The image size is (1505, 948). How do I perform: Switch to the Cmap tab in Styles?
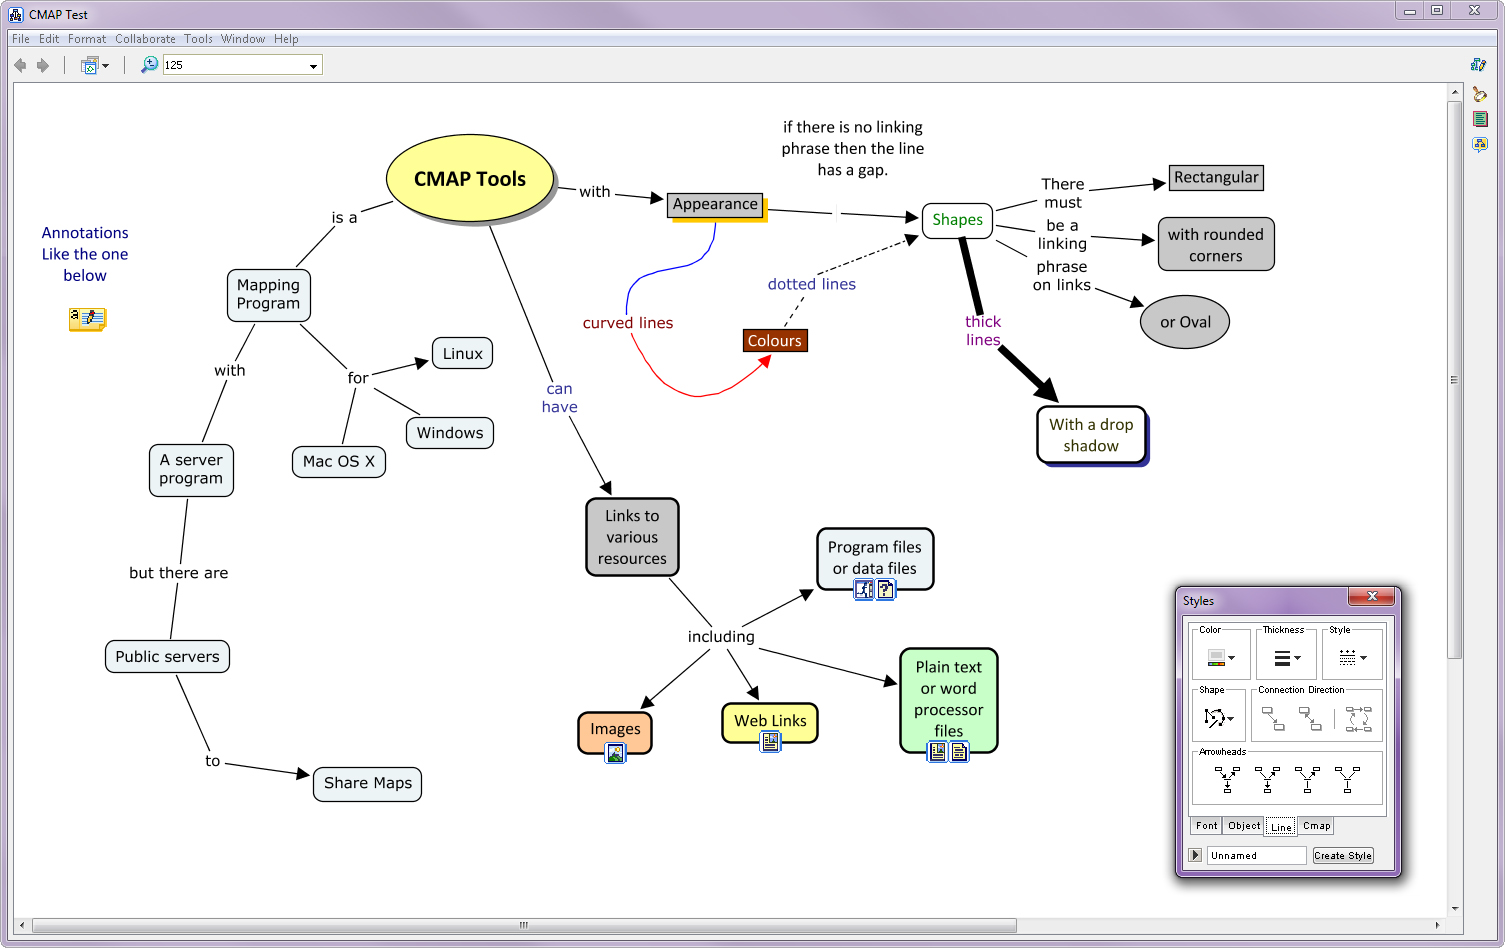click(x=1316, y=826)
